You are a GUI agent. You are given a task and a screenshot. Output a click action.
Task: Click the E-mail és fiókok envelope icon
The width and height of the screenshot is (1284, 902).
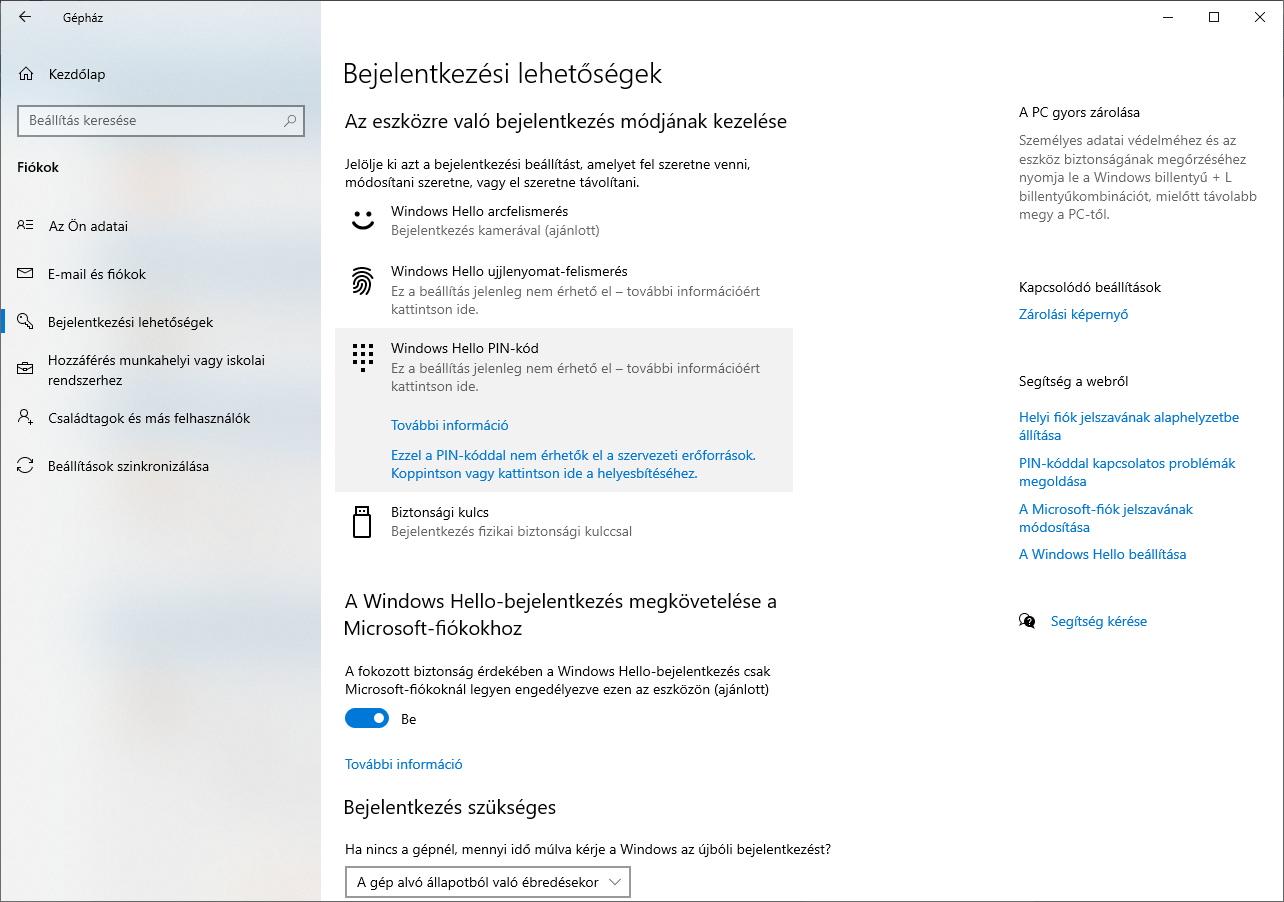(x=26, y=274)
